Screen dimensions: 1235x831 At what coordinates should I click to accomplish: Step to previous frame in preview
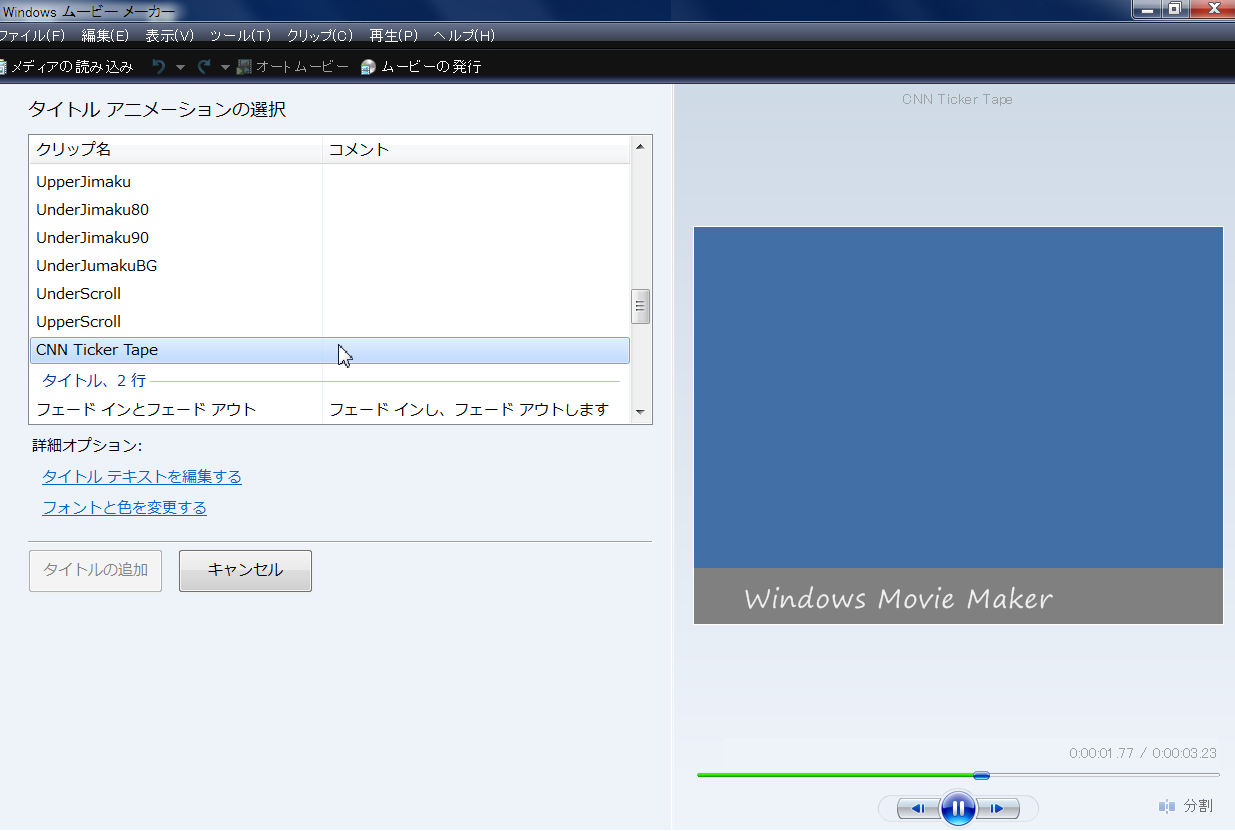pos(917,808)
